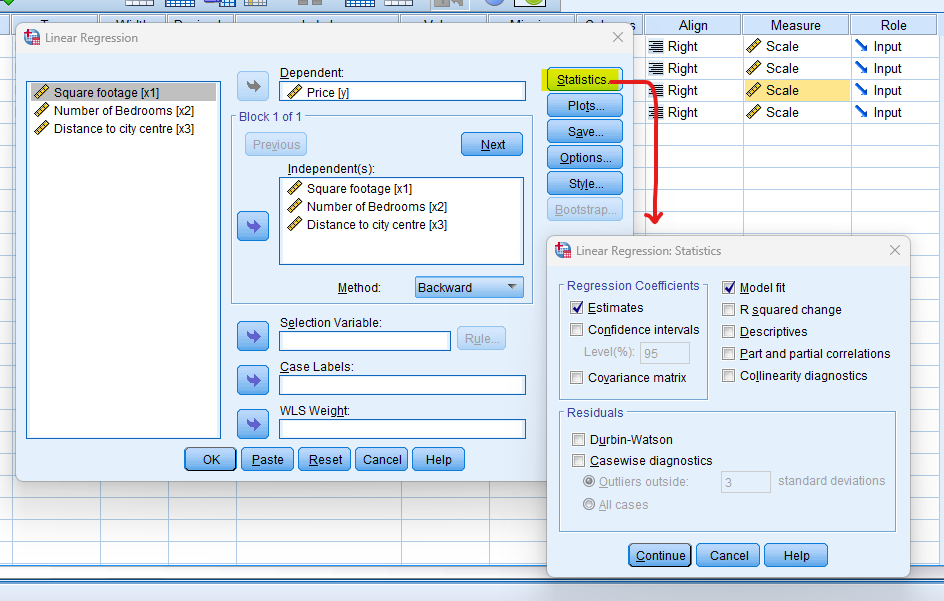Image resolution: width=944 pixels, height=601 pixels.
Task: Click arrow button beside Independent(s) list
Action: [x=253, y=226]
